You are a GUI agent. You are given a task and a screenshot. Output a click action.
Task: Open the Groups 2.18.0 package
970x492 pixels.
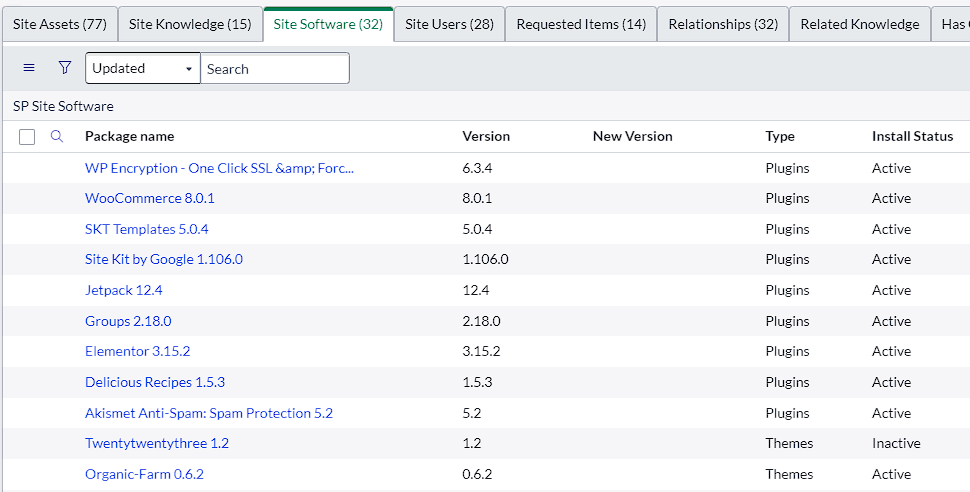pos(128,321)
